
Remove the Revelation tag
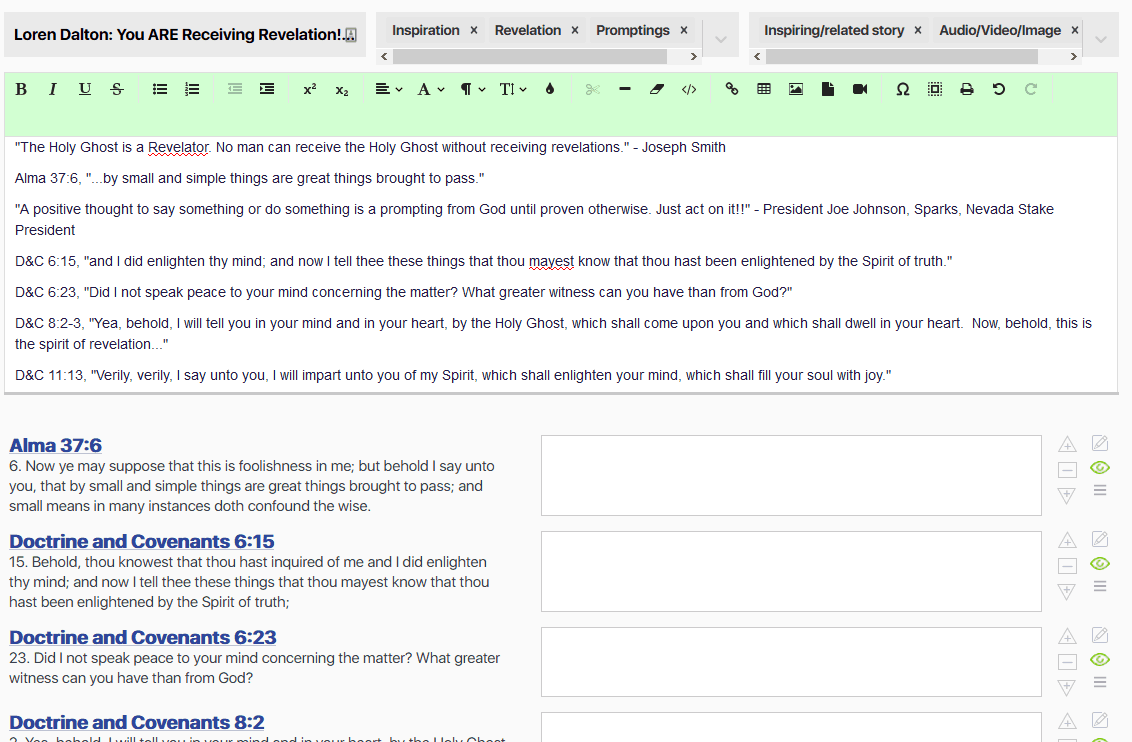click(575, 30)
